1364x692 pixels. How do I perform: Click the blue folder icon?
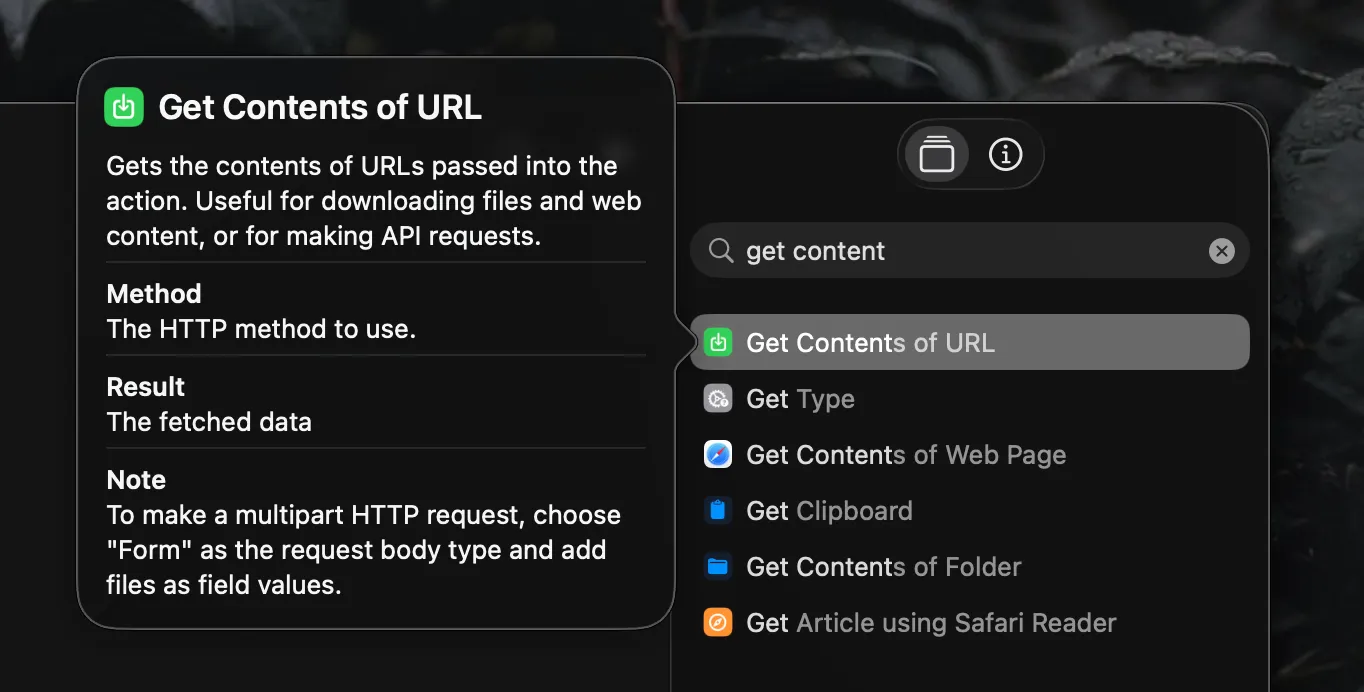pos(718,567)
